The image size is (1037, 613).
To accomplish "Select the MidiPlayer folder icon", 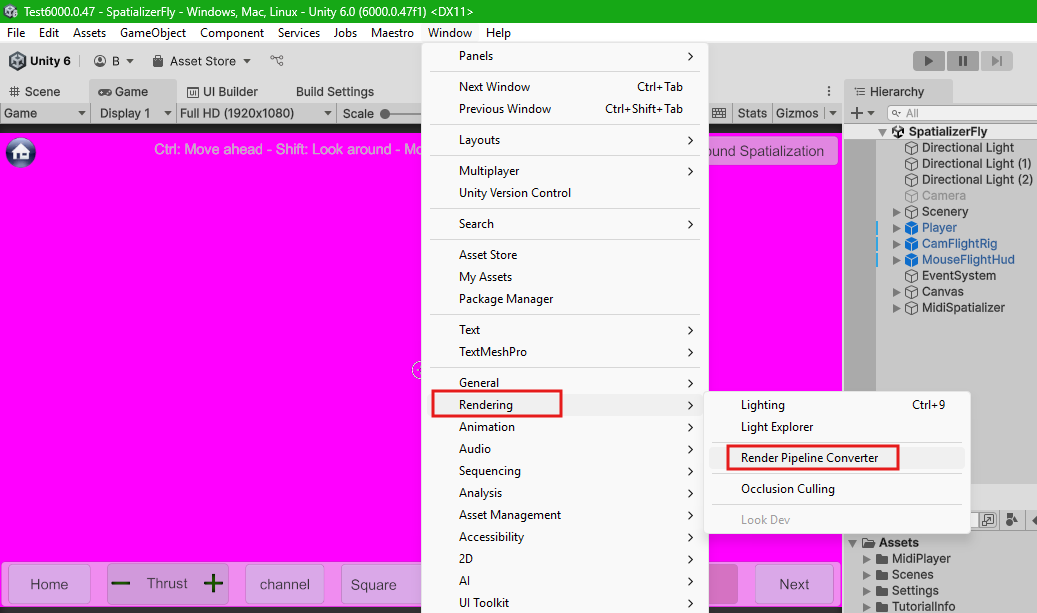I will [882, 559].
